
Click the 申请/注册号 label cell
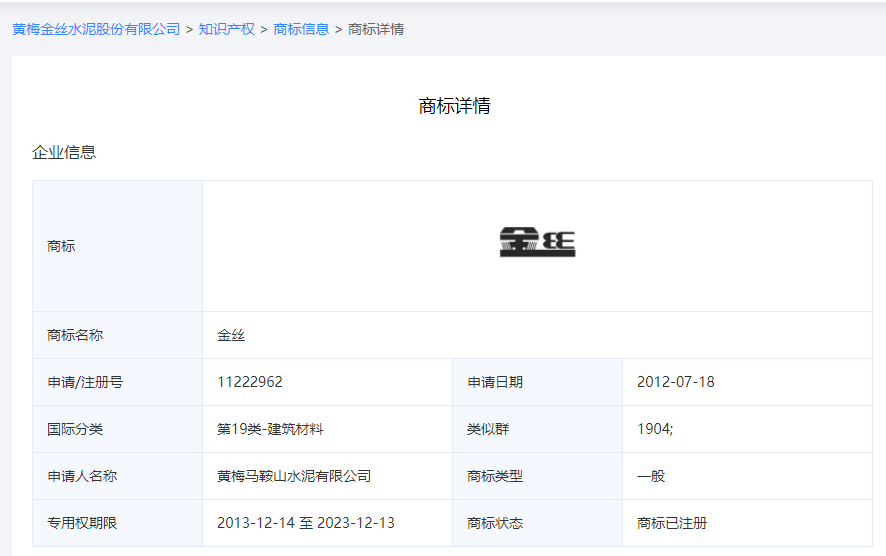(x=85, y=382)
